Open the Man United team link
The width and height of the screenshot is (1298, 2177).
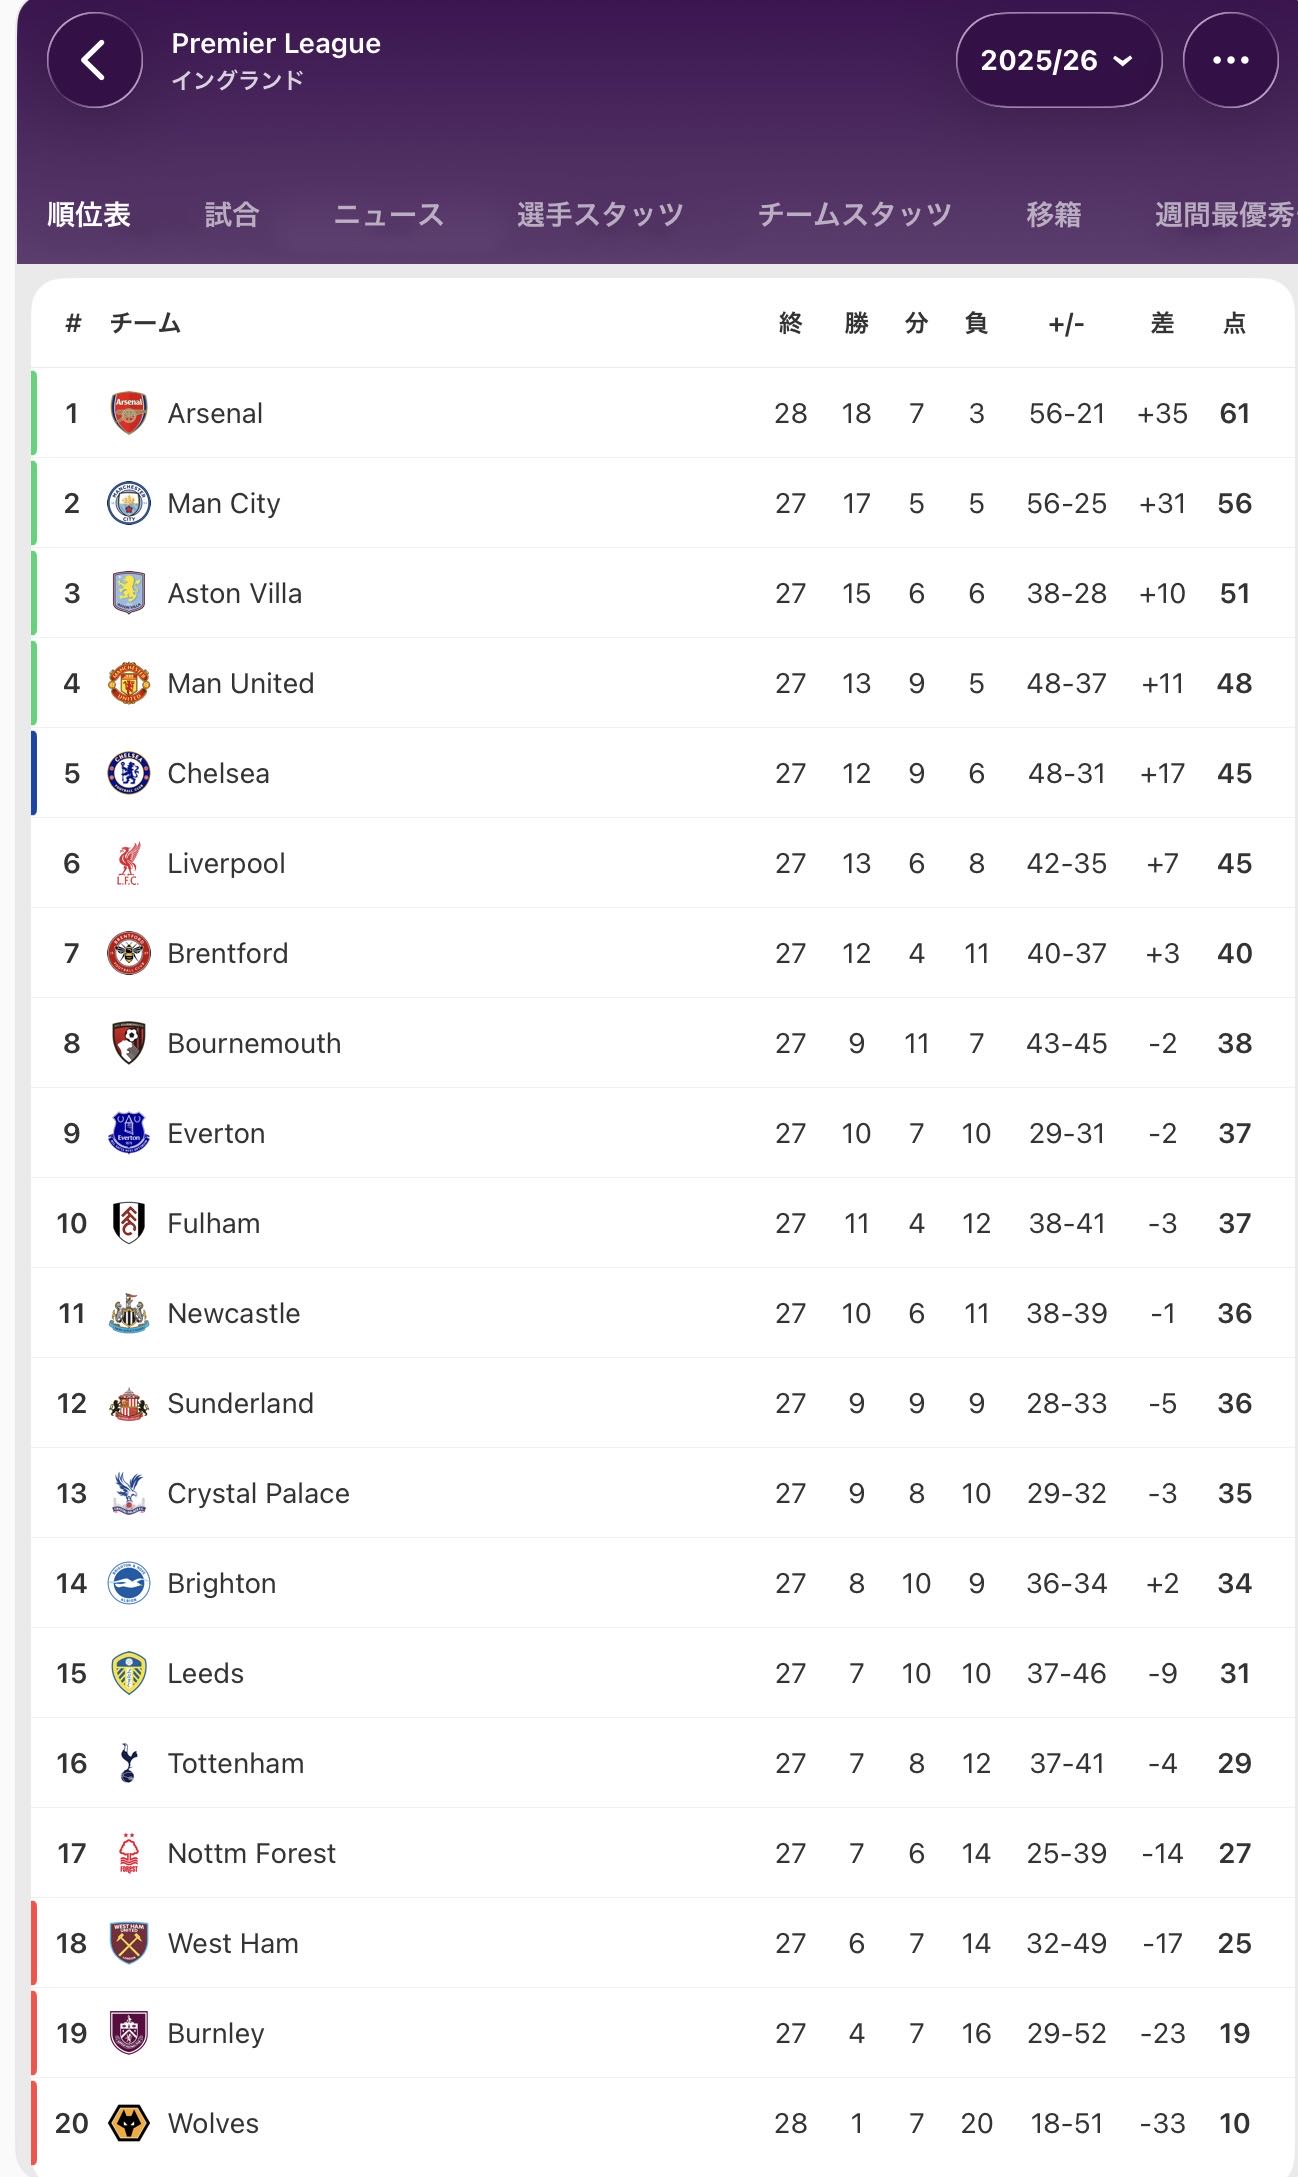pos(241,683)
